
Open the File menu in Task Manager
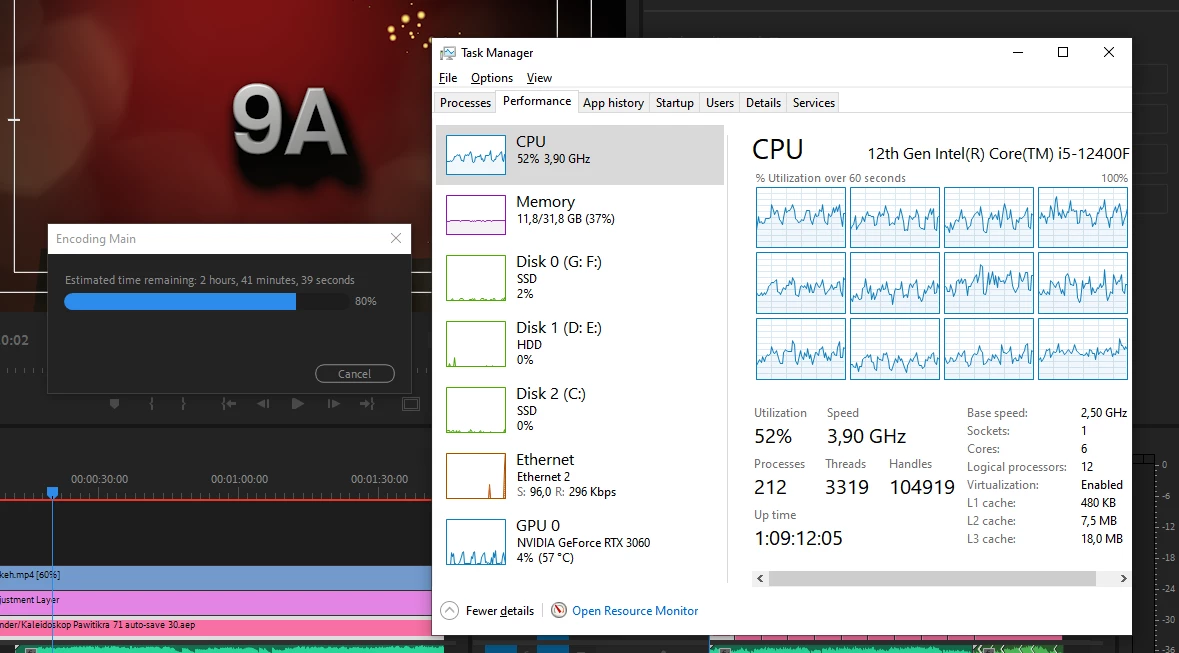coord(448,77)
